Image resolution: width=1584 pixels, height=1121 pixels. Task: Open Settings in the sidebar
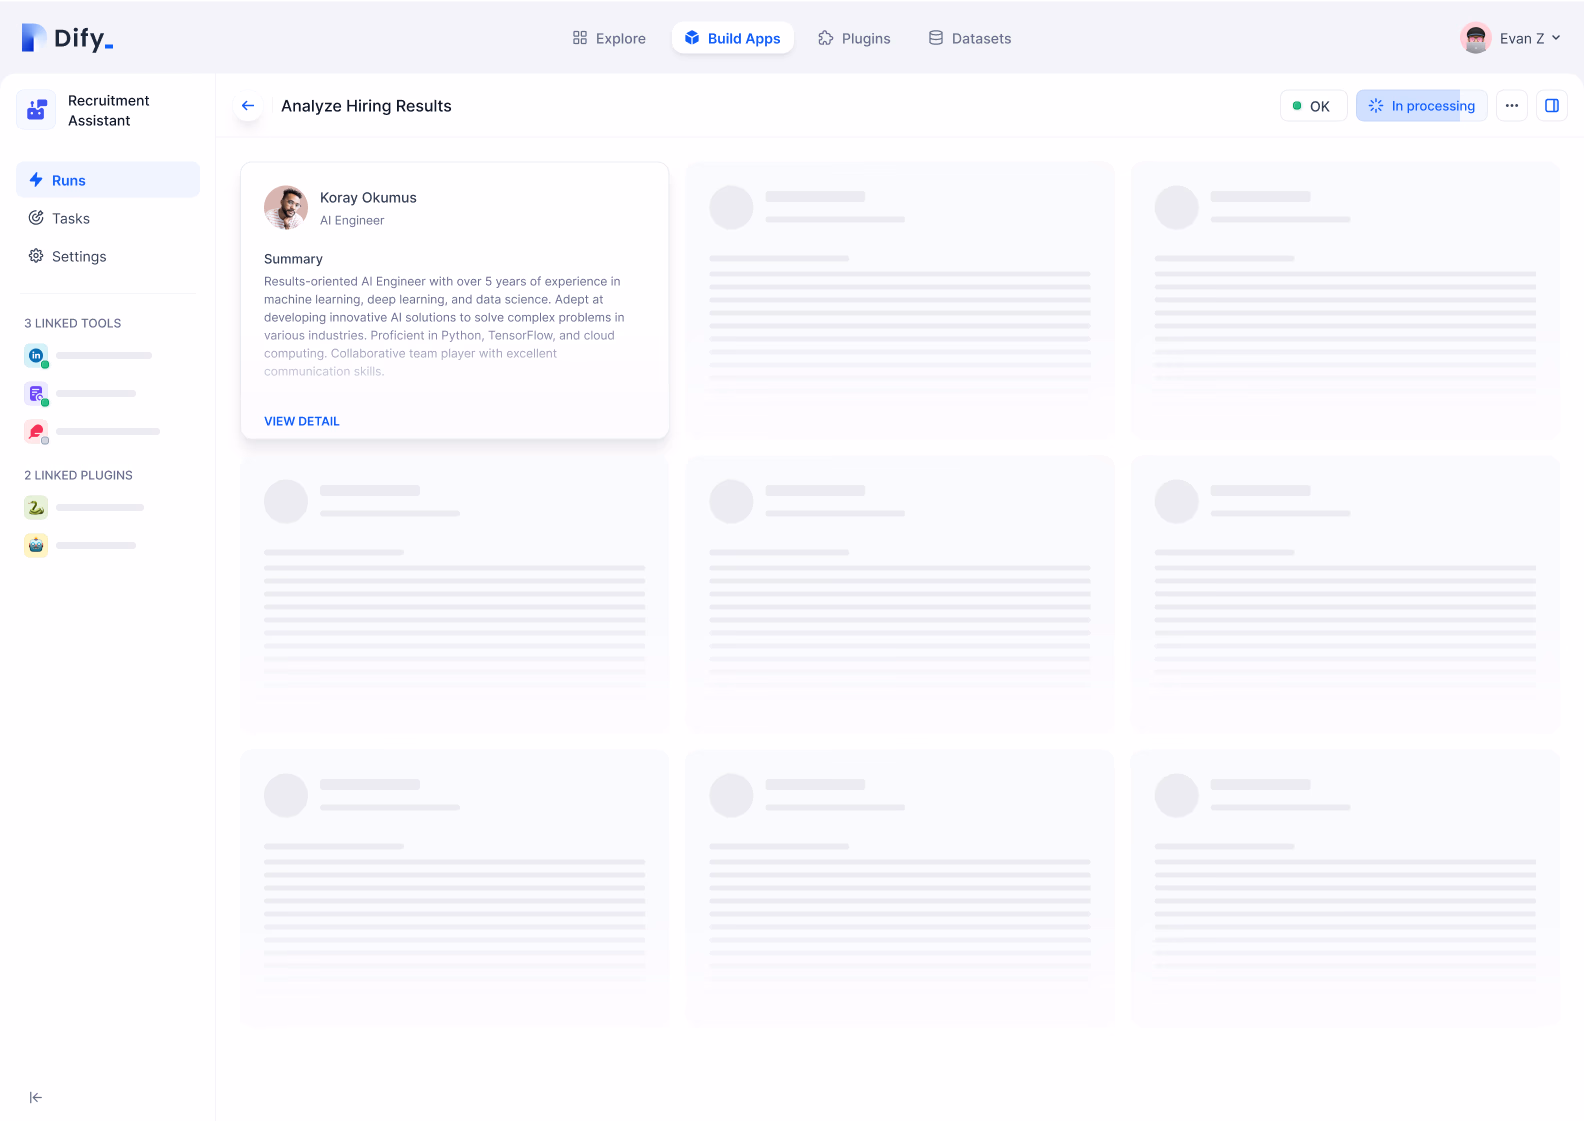tap(108, 256)
